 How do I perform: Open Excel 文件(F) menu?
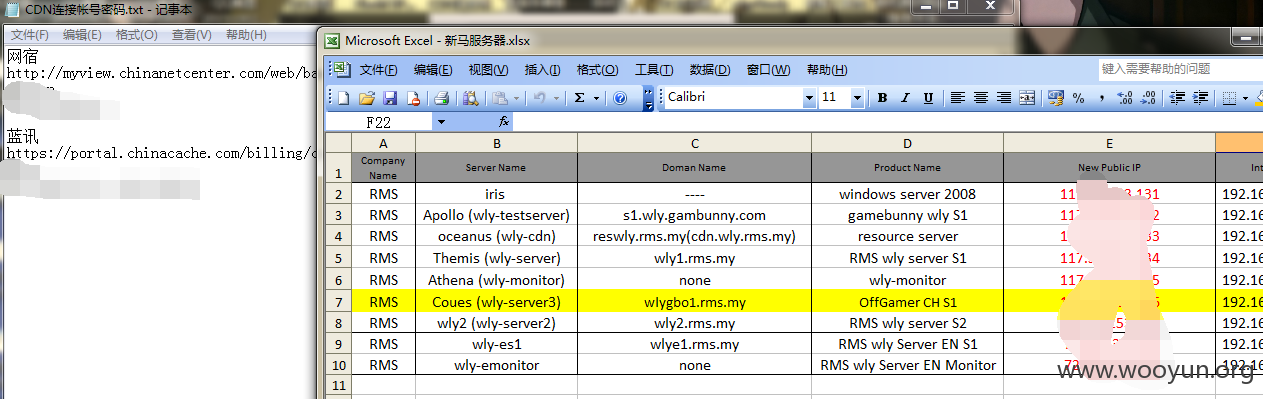tap(378, 70)
